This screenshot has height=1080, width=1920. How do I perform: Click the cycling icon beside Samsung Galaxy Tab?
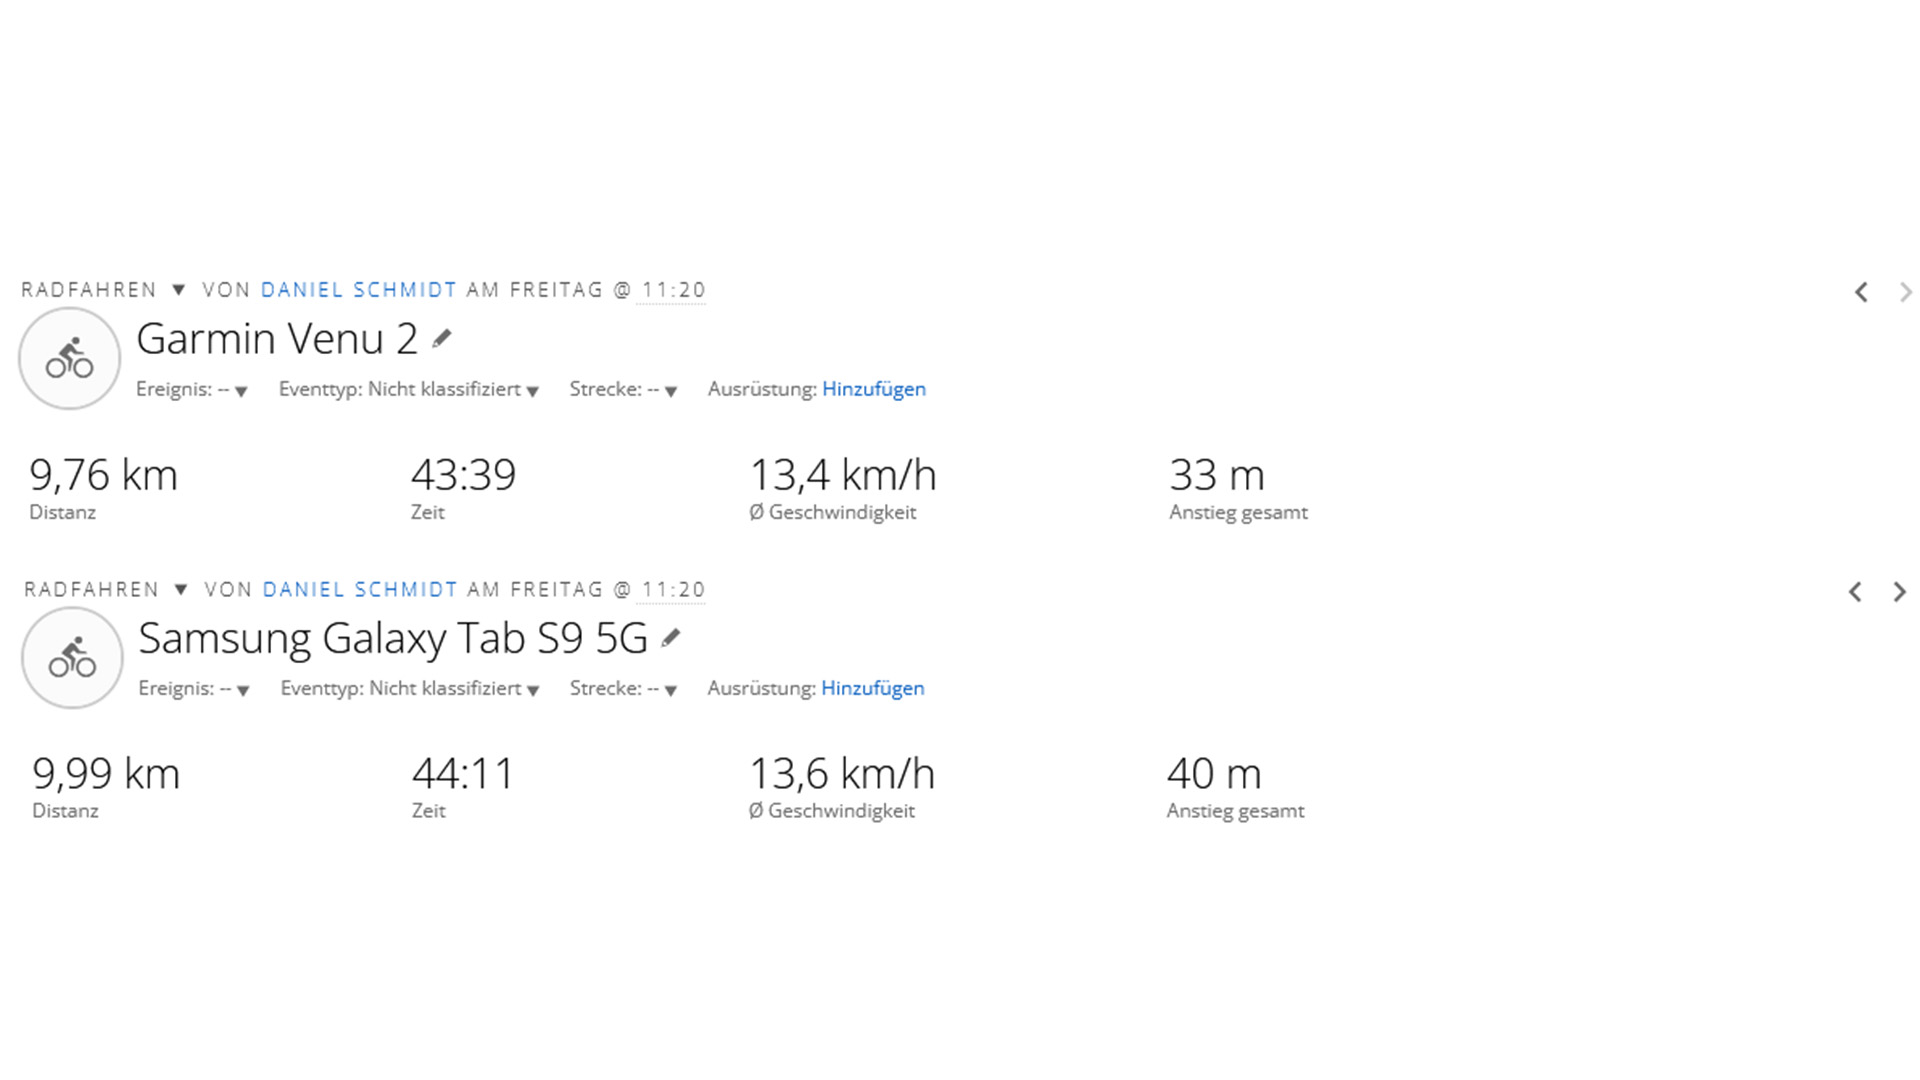[72, 657]
